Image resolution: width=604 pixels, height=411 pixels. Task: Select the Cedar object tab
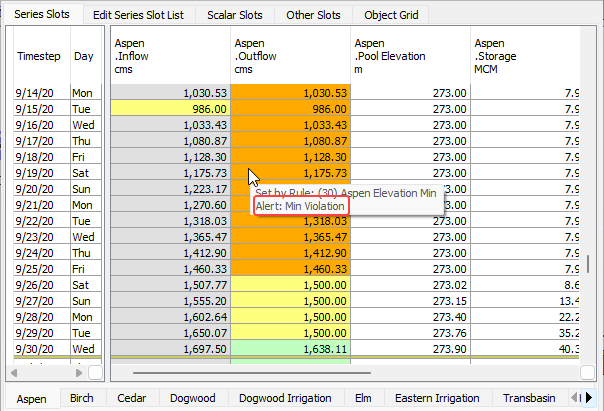pyautogui.click(x=131, y=398)
